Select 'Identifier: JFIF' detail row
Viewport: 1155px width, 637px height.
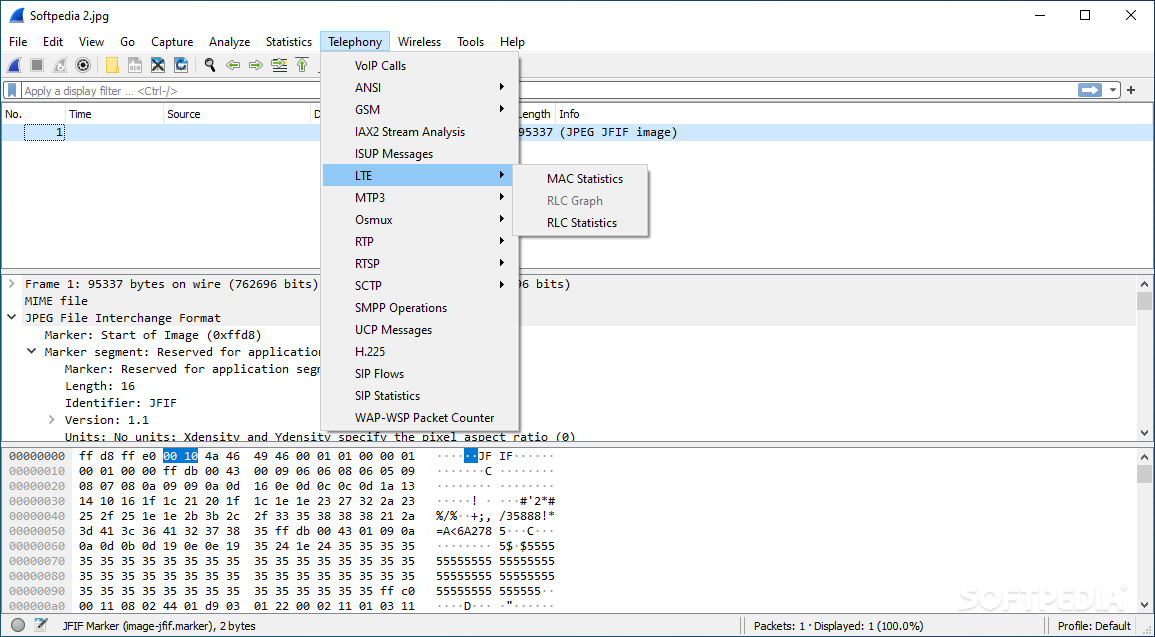[121, 403]
